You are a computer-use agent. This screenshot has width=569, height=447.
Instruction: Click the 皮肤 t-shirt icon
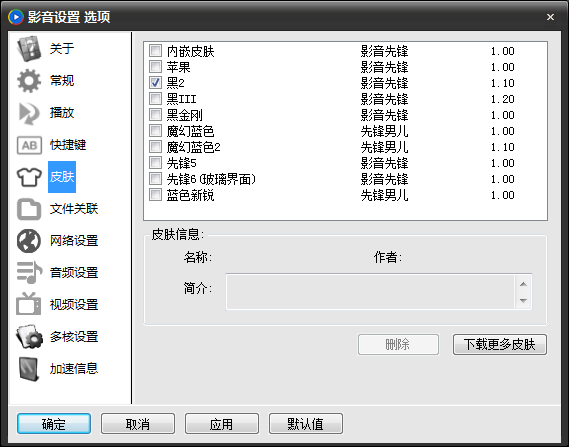coord(29,177)
